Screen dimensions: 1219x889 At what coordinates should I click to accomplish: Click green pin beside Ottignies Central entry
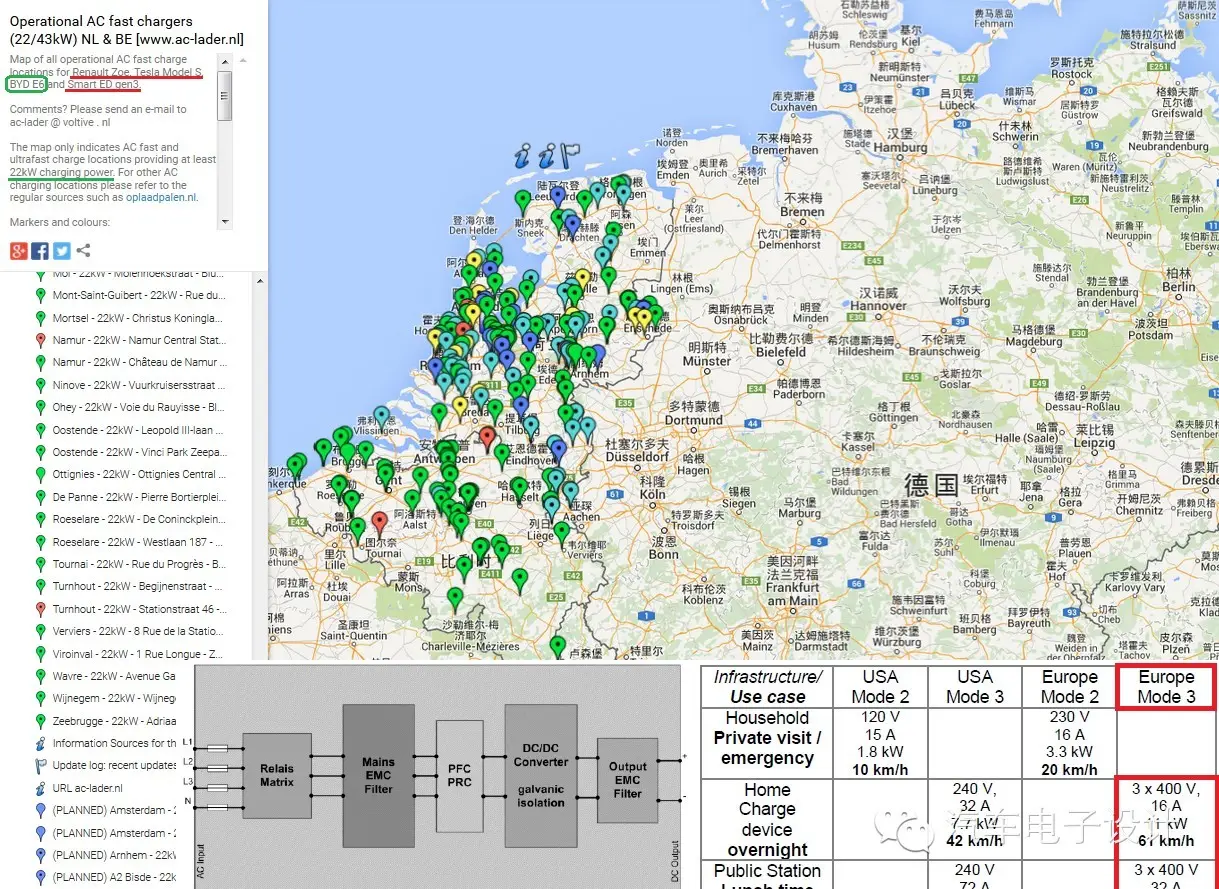pyautogui.click(x=40, y=476)
